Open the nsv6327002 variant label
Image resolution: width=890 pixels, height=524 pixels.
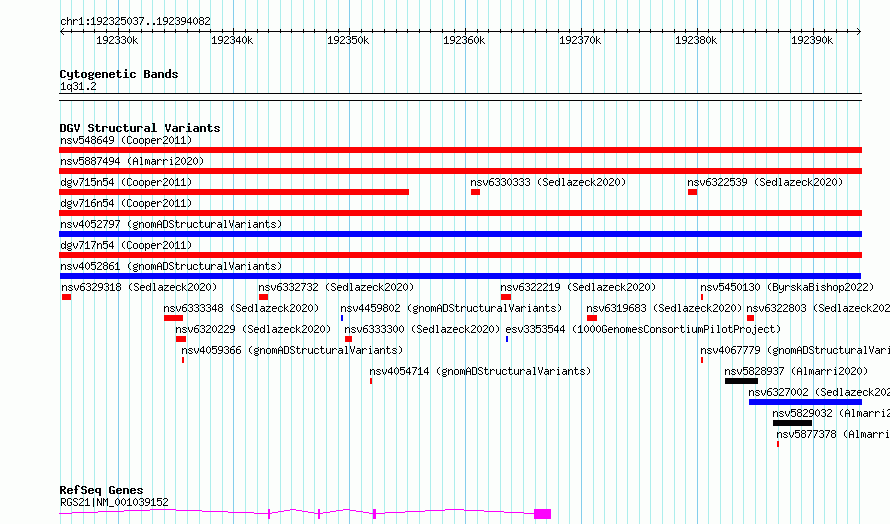pyautogui.click(x=819, y=392)
